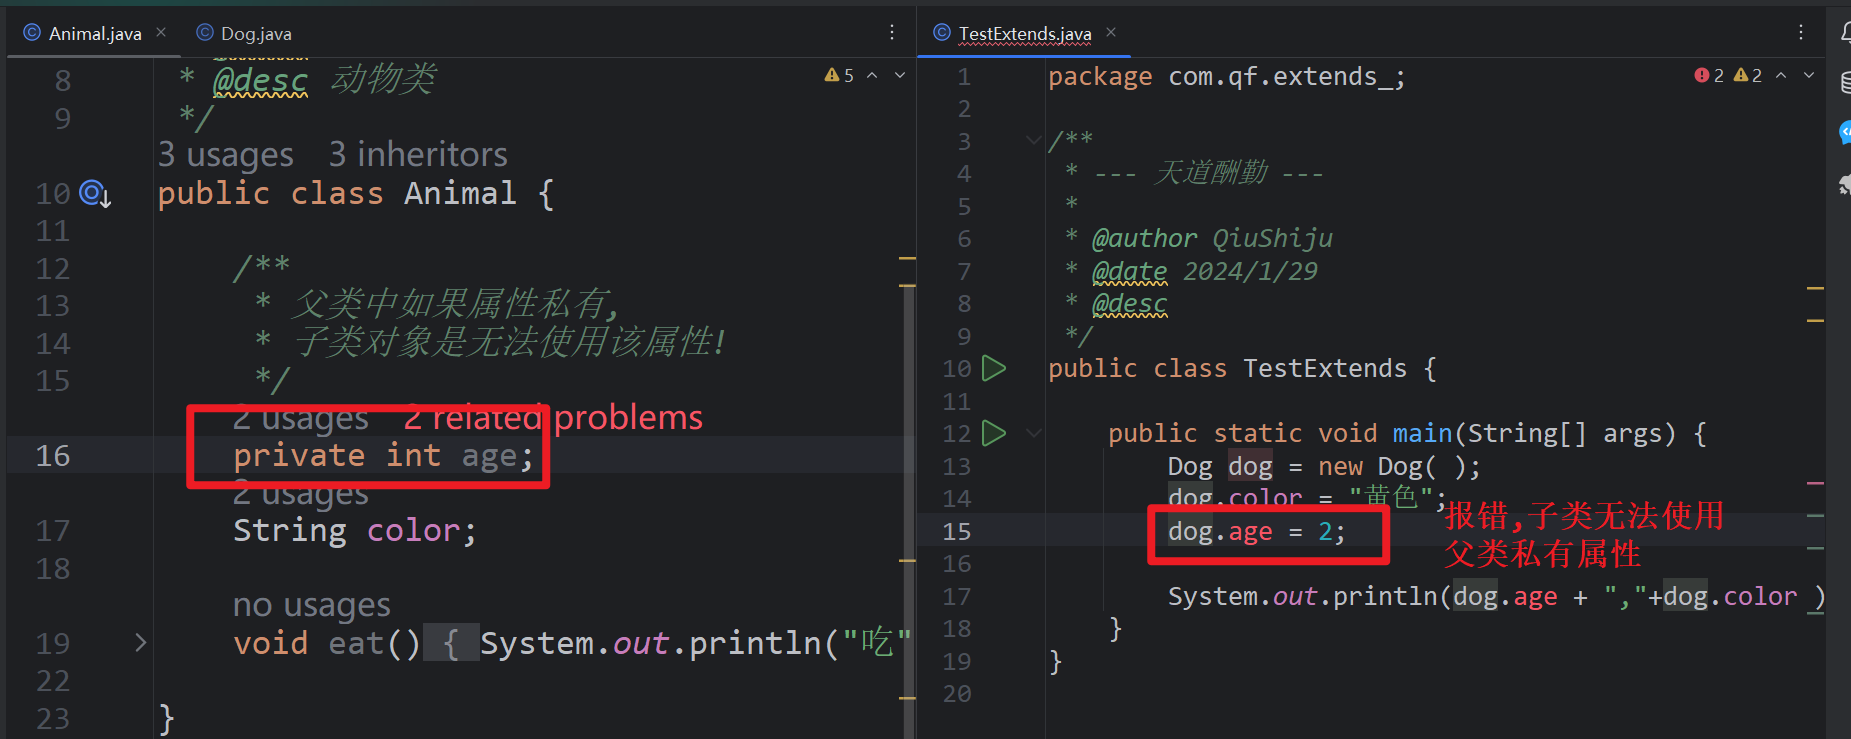Go to previous problem in TestExtends.java
Viewport: 1851px width, 739px height.
[1781, 75]
